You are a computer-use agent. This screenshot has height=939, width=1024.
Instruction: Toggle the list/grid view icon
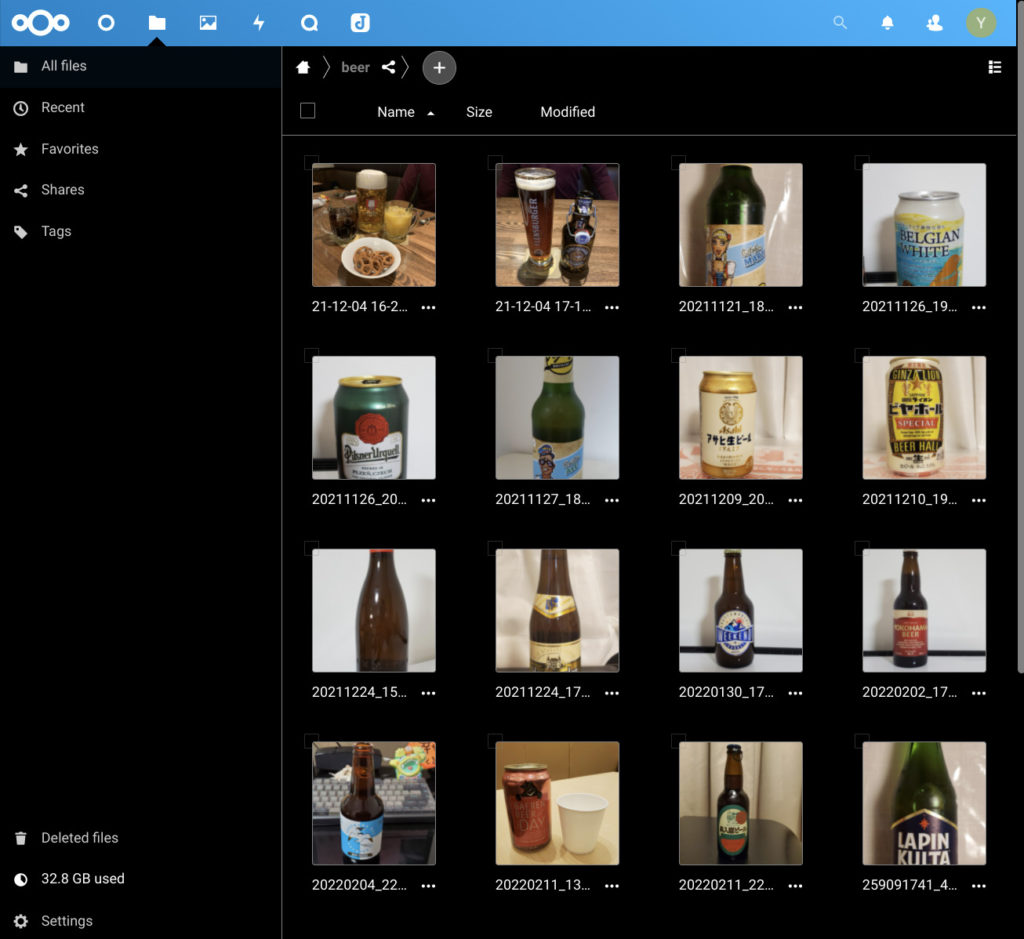(x=995, y=67)
